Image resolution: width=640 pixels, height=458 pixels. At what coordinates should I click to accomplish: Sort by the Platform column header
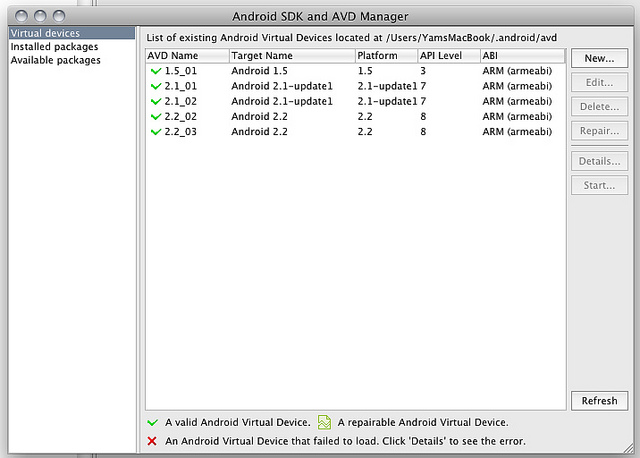387,56
